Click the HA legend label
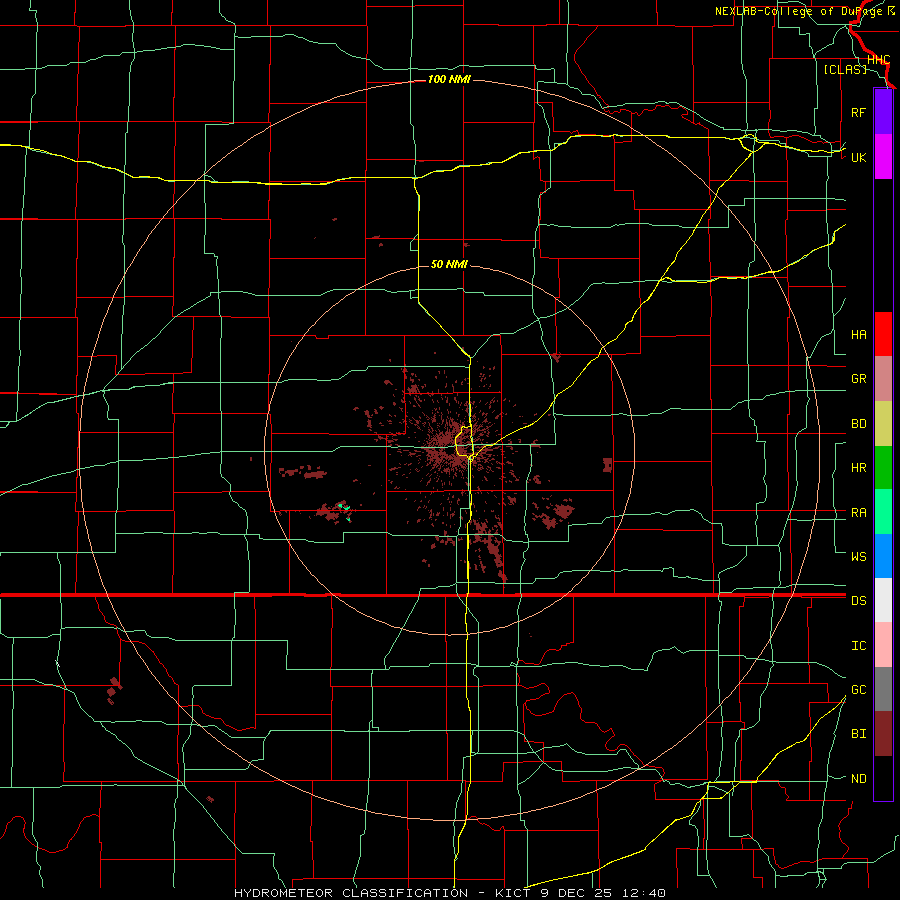 (858, 335)
